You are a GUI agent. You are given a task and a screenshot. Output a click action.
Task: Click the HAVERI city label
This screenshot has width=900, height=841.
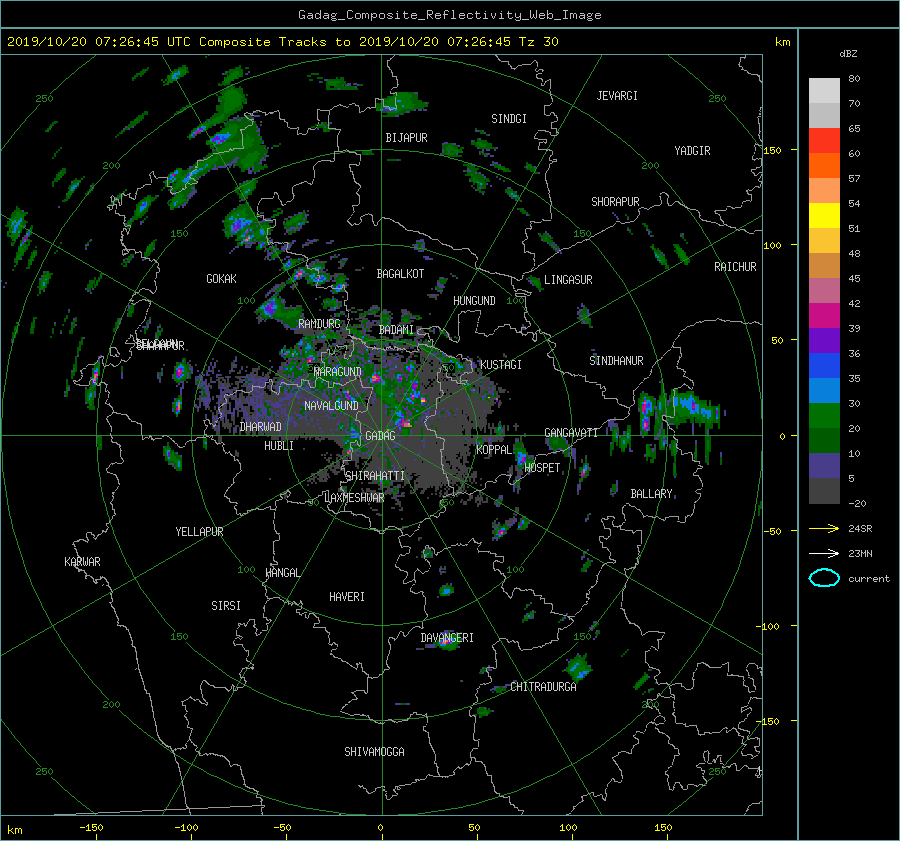(x=347, y=596)
